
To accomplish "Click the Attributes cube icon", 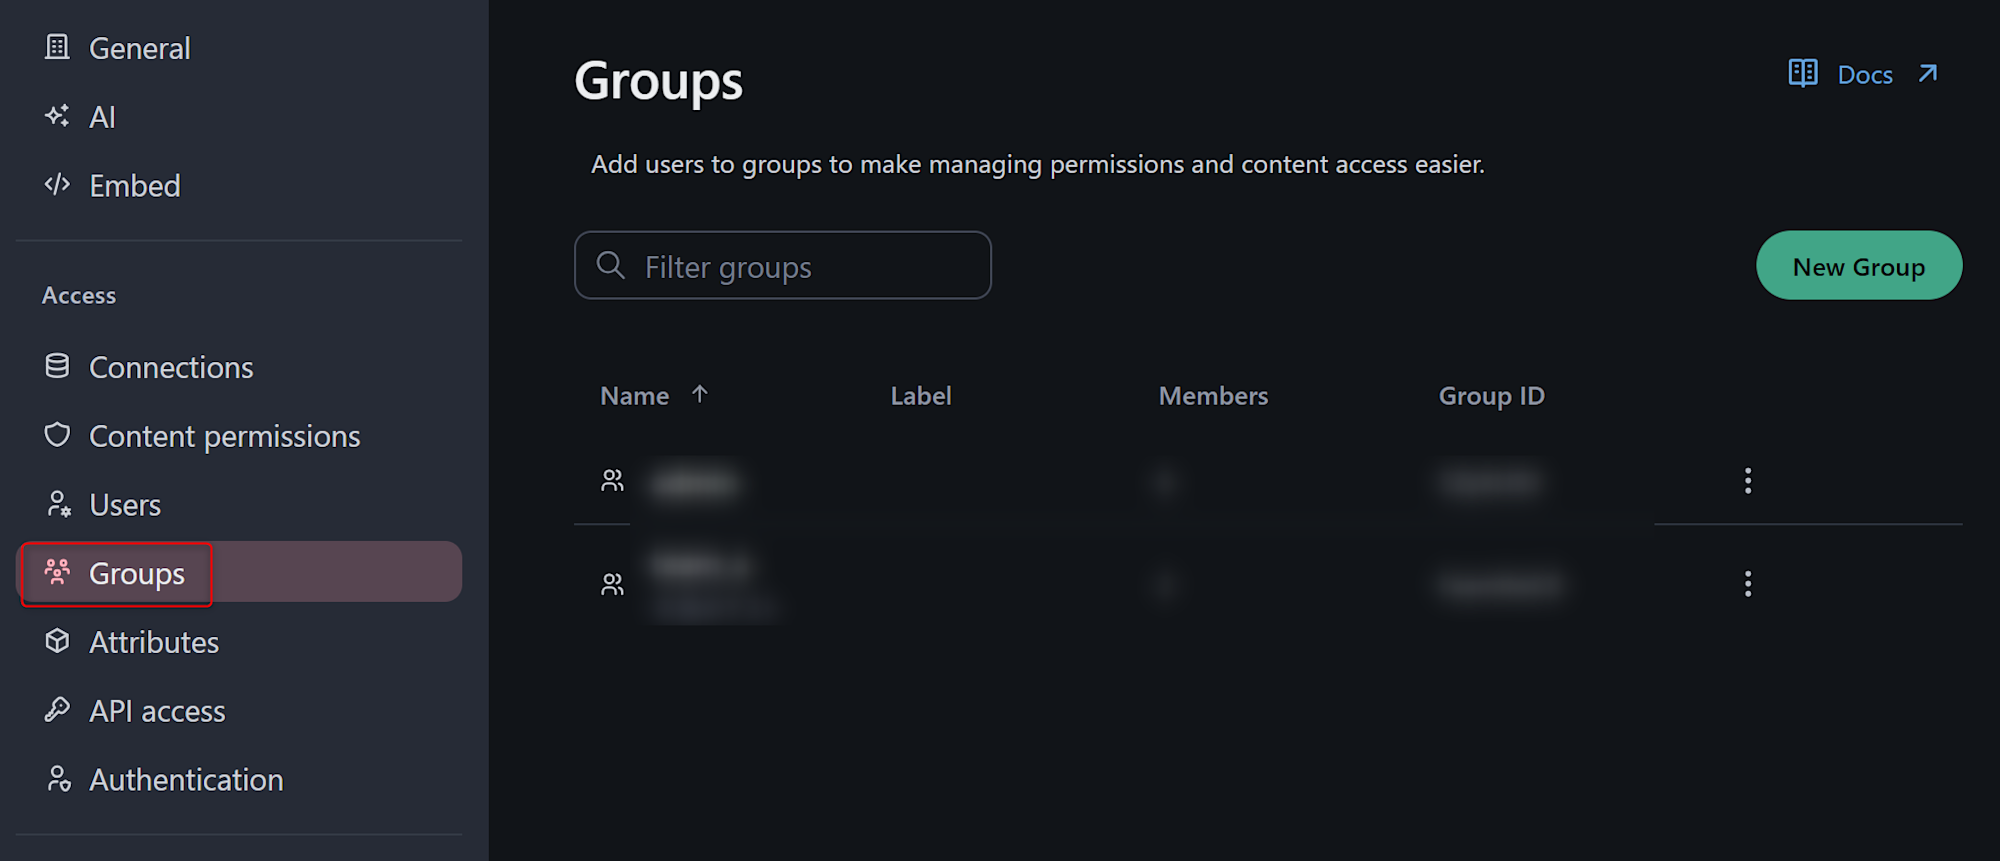I will pyautogui.click(x=57, y=641).
